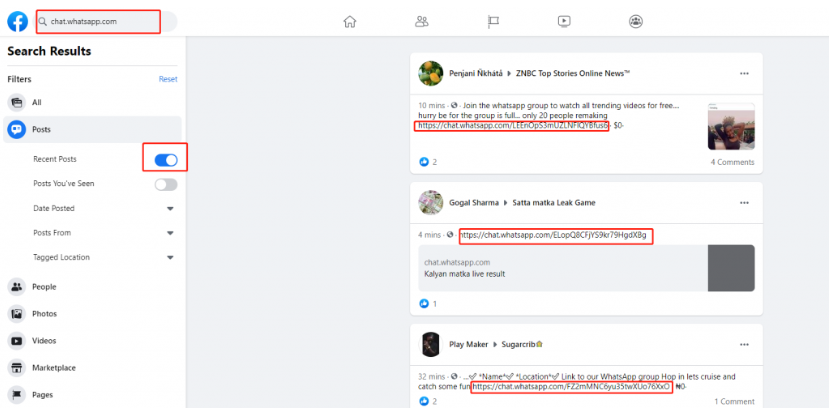Click like icon on Gogal Sharma's post
Image resolution: width=830 pixels, height=408 pixels.
(423, 304)
